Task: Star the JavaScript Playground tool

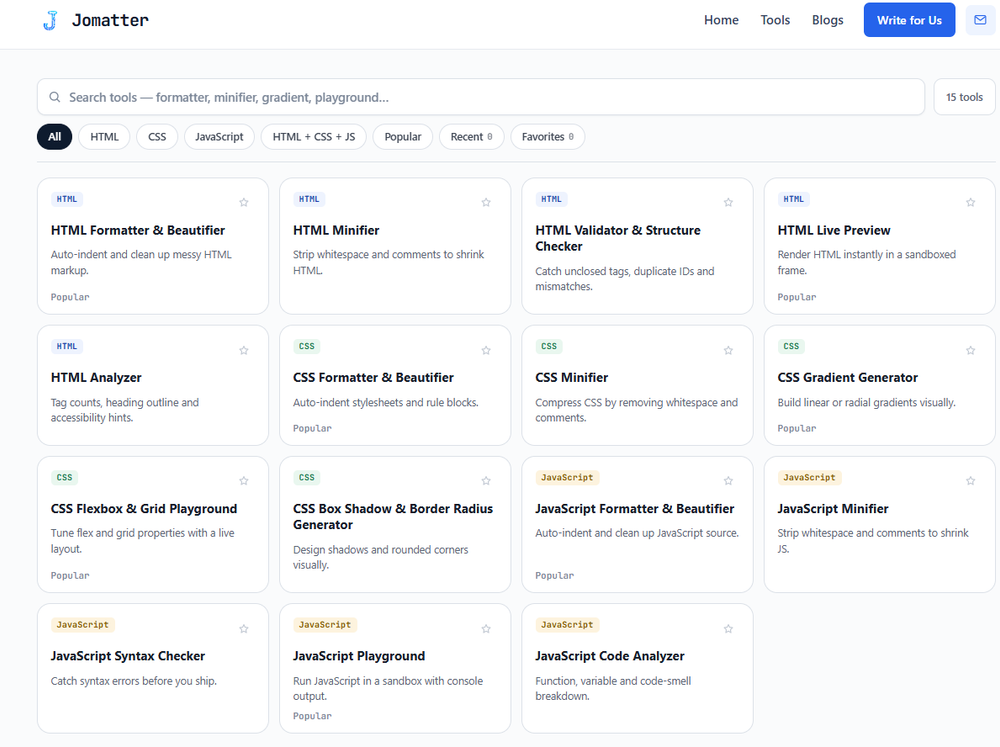Action: [486, 629]
